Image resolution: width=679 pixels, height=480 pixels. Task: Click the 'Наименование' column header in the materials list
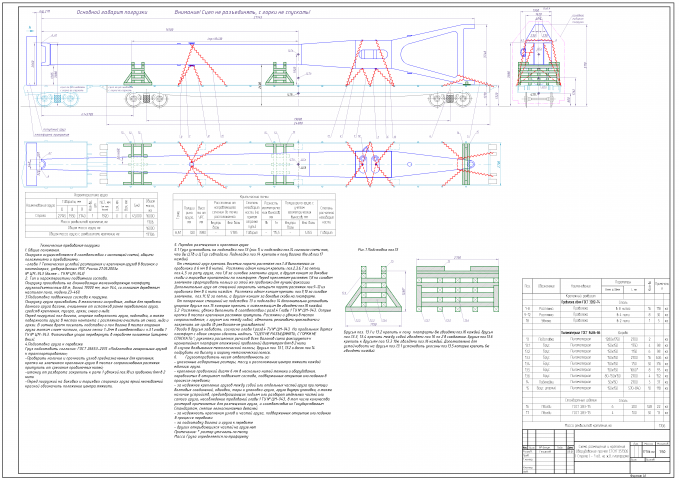tap(580, 286)
